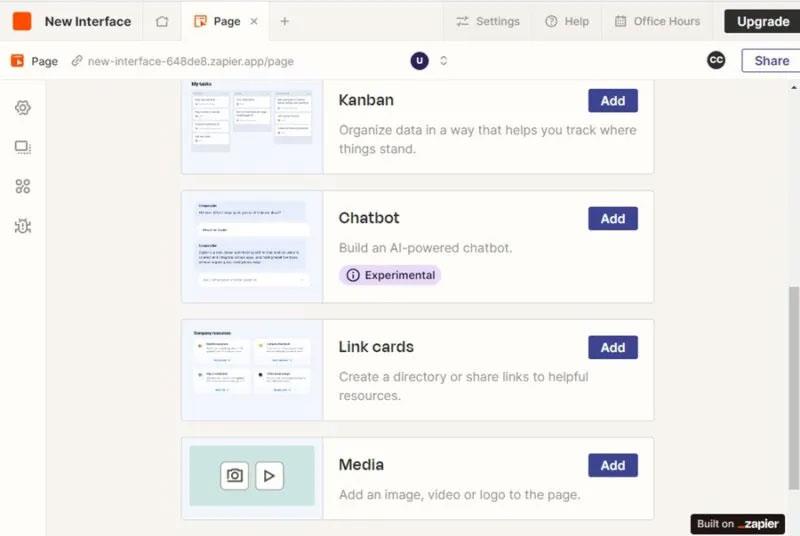Add the Kanban component
Screen dimensions: 800x536
click(613, 100)
